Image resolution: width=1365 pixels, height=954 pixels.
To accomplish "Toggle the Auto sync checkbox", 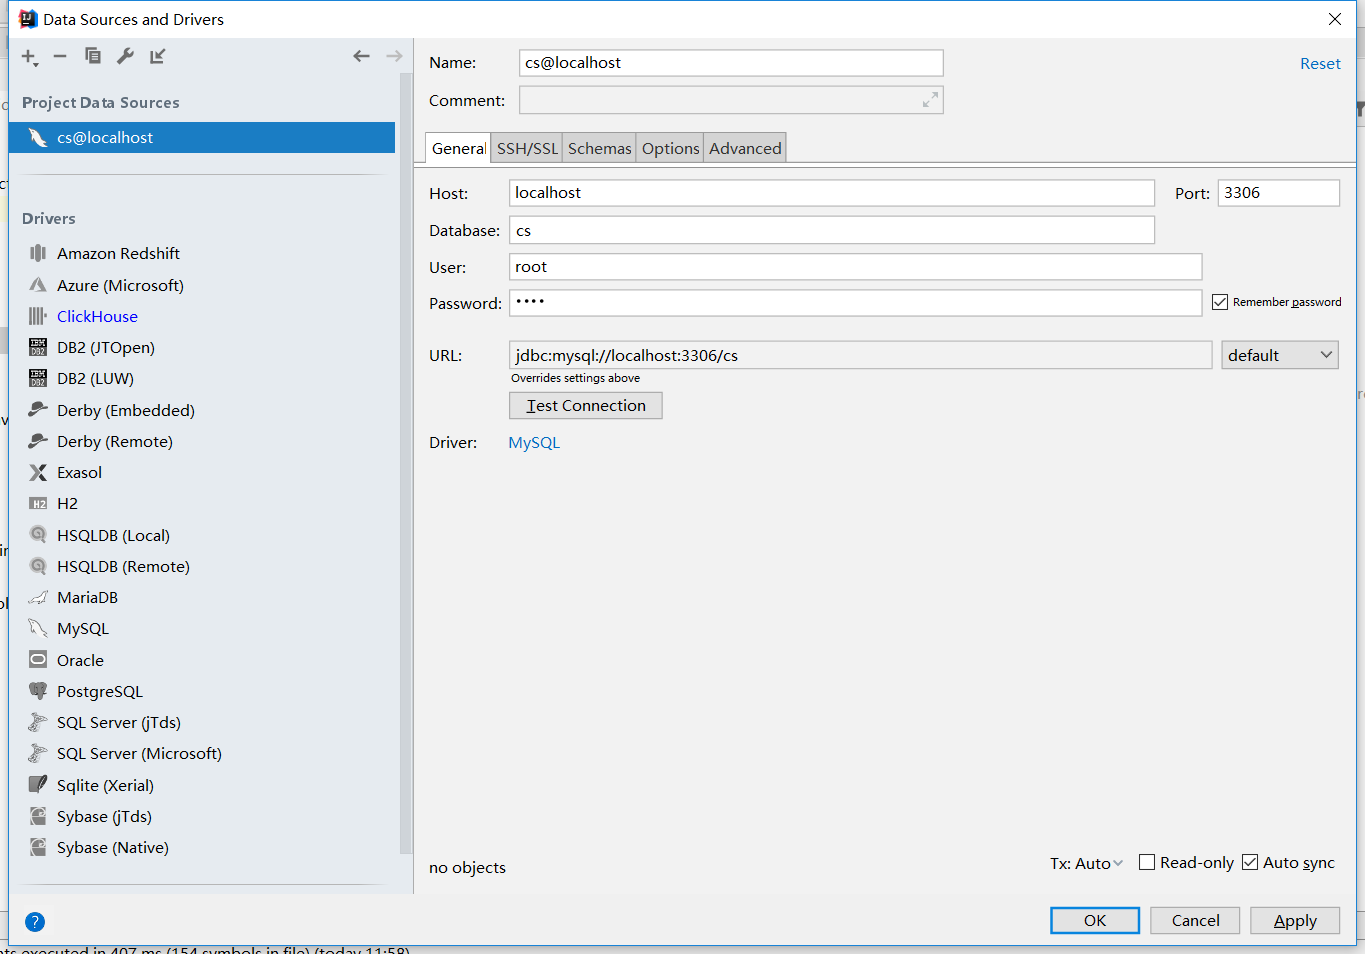I will [1250, 862].
